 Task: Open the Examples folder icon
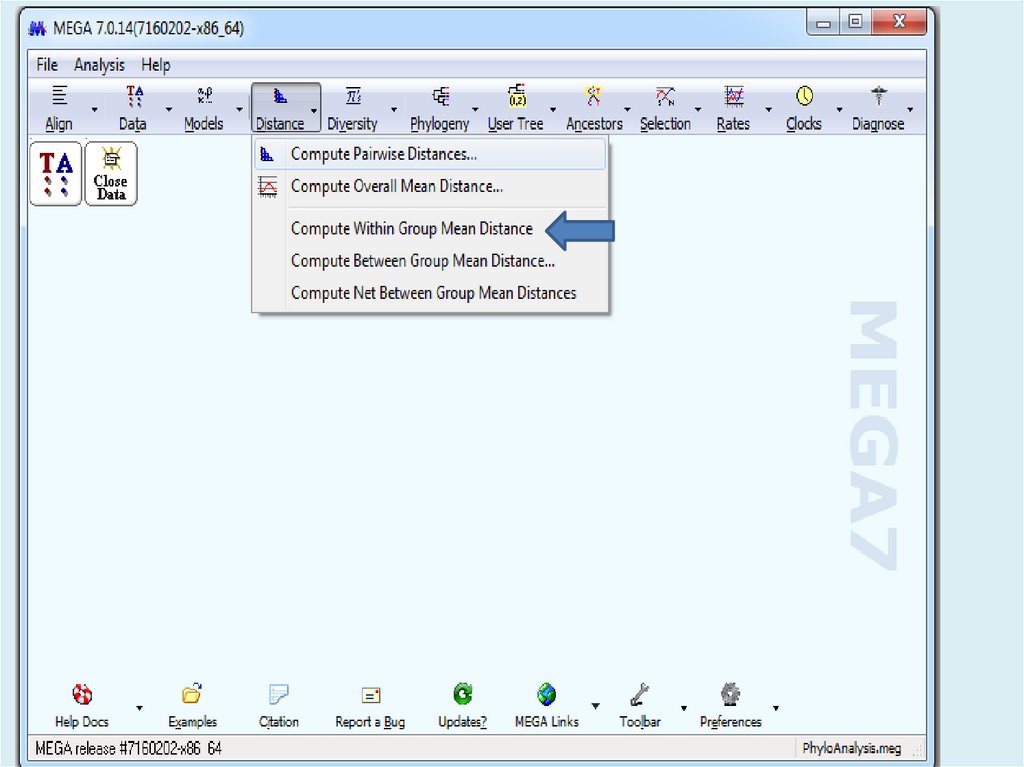pos(192,693)
